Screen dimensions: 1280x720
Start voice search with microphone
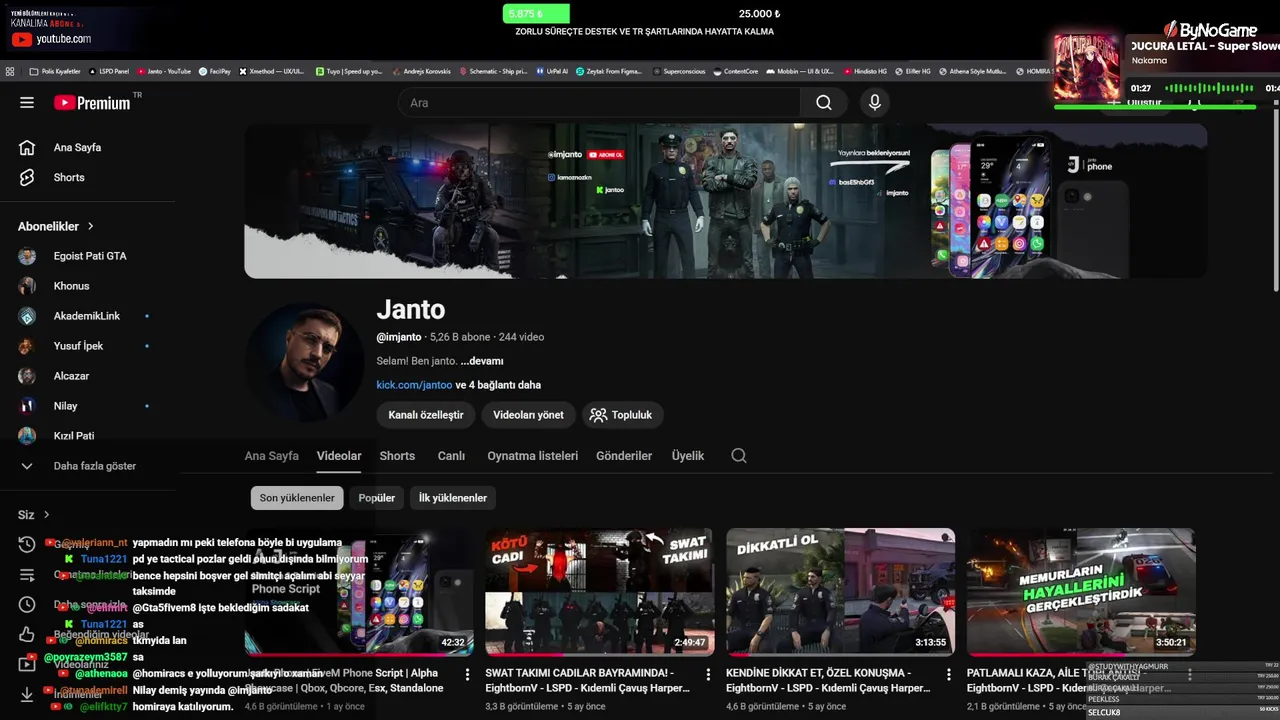point(875,102)
